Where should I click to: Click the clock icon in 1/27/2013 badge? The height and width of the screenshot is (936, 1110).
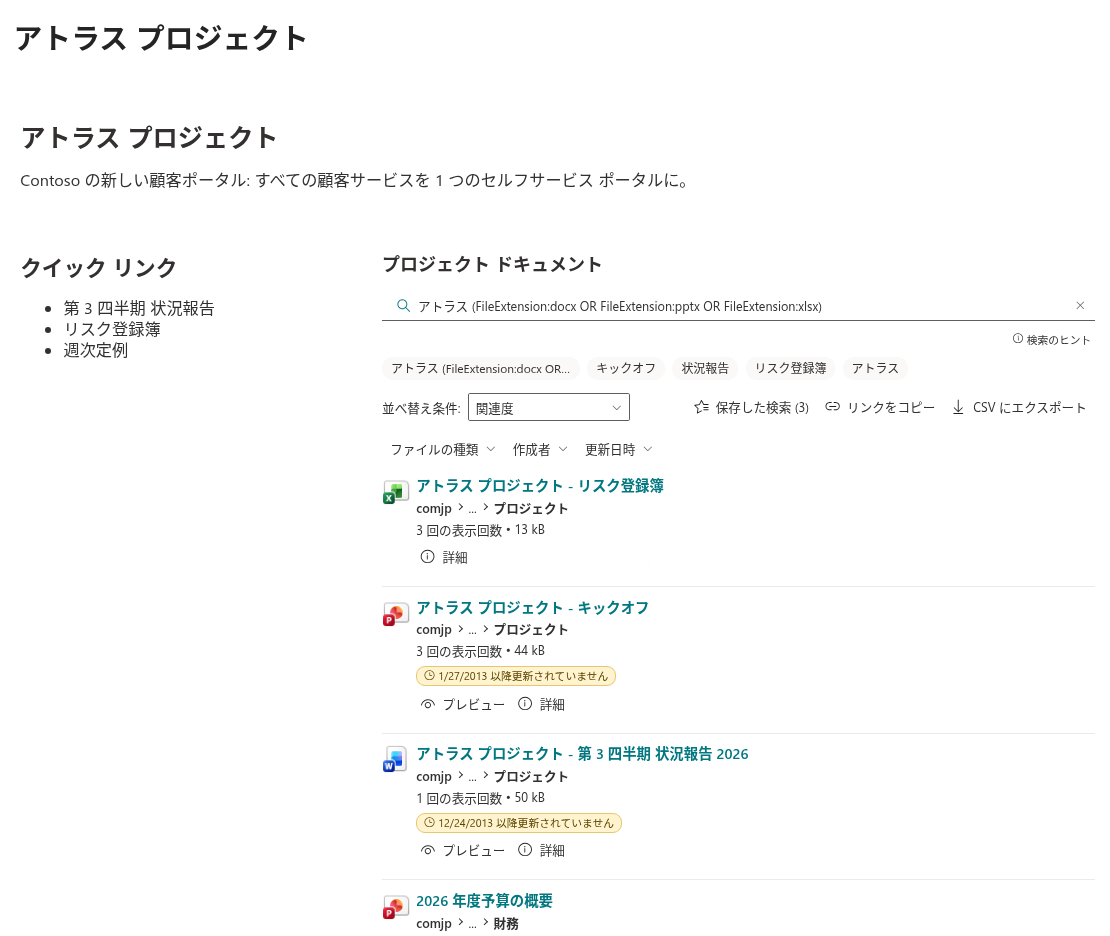click(429, 675)
